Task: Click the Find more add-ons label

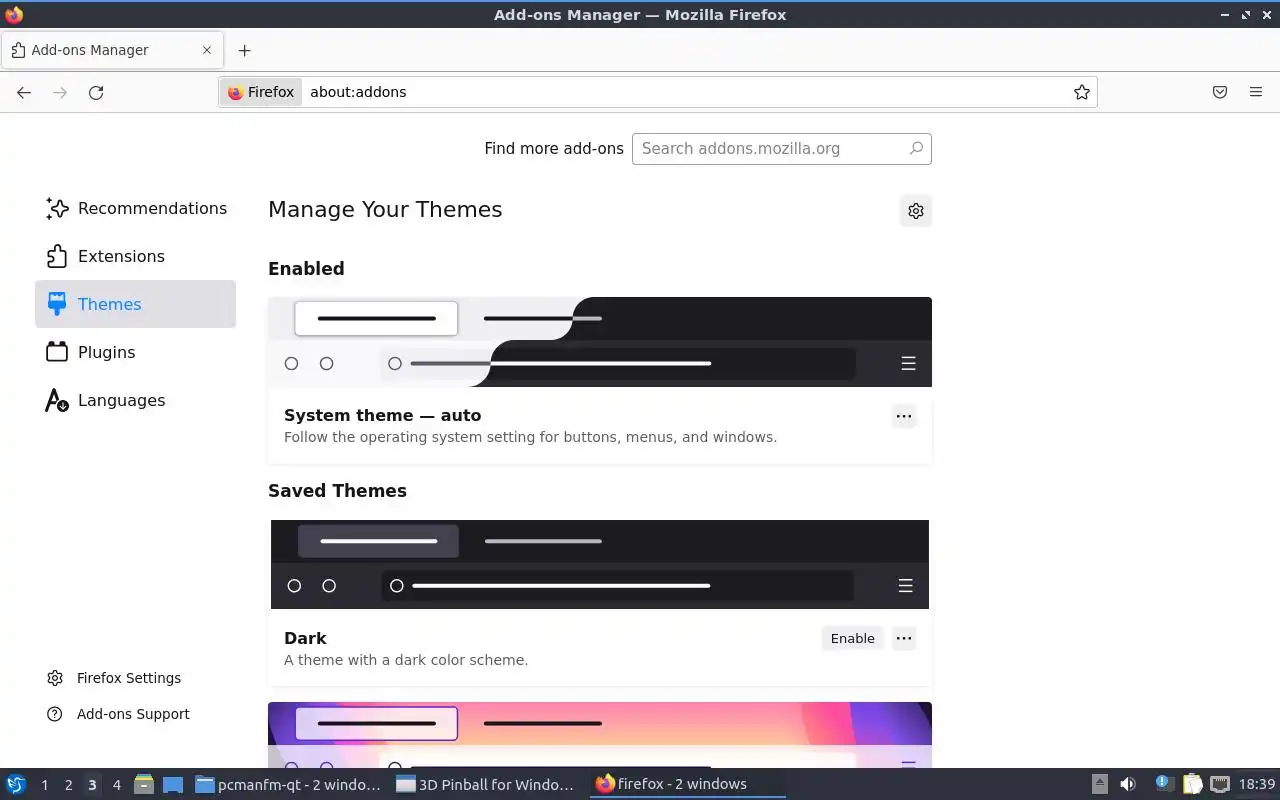Action: click(x=554, y=148)
